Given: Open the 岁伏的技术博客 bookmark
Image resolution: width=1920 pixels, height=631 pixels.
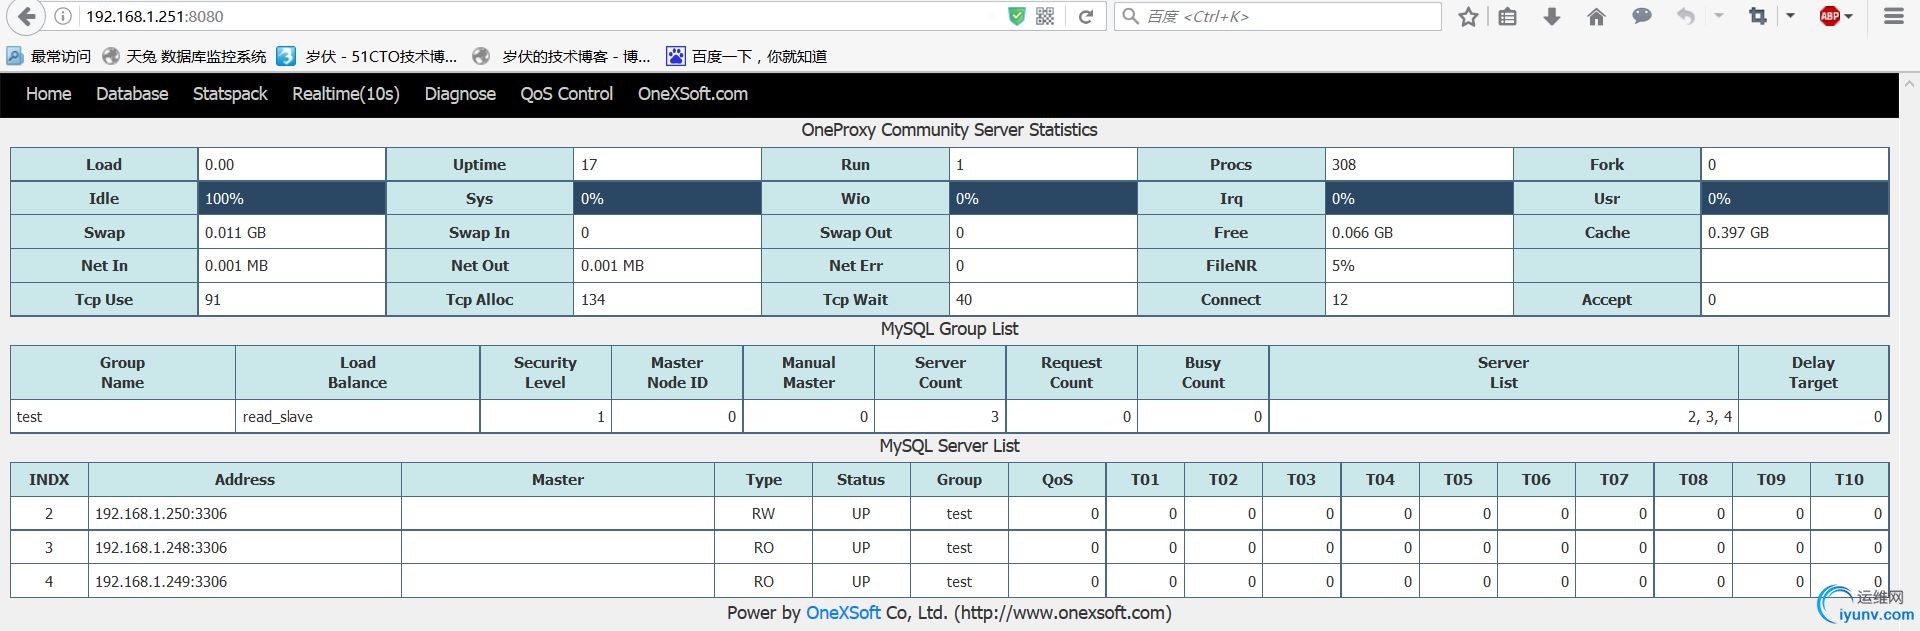Looking at the screenshot, I should [x=561, y=56].
